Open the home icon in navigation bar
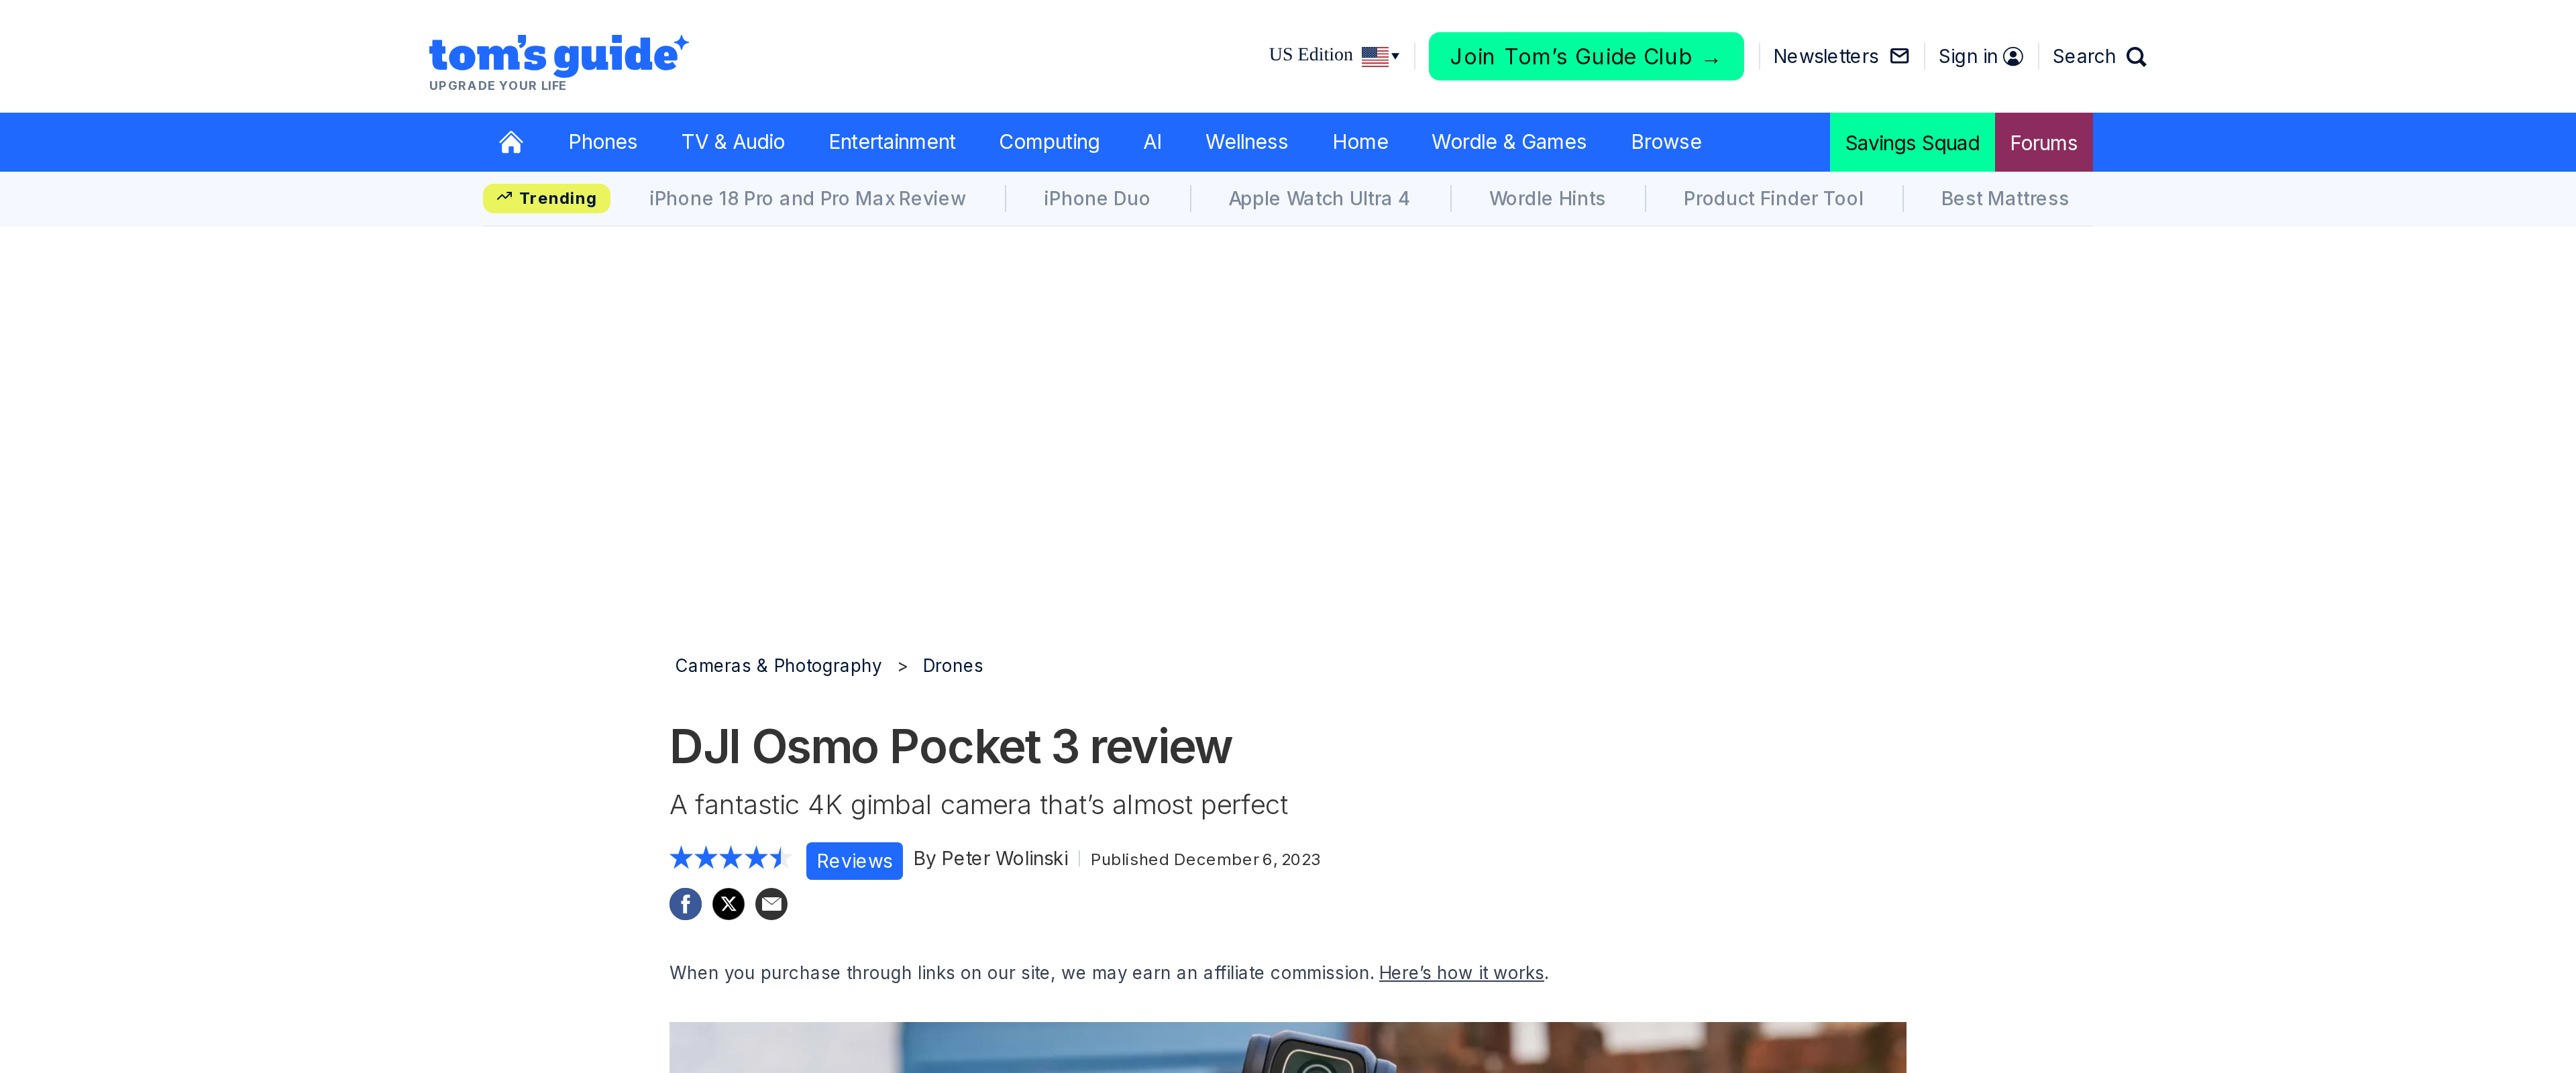Image resolution: width=2576 pixels, height=1073 pixels. 511,142
